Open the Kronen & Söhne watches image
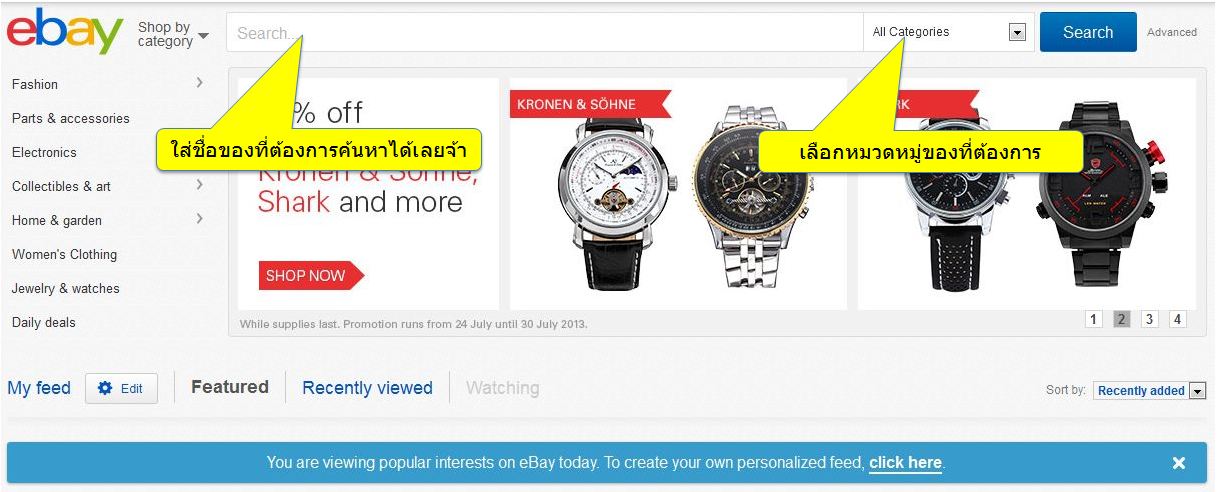This screenshot has height=492, width=1217. (678, 194)
